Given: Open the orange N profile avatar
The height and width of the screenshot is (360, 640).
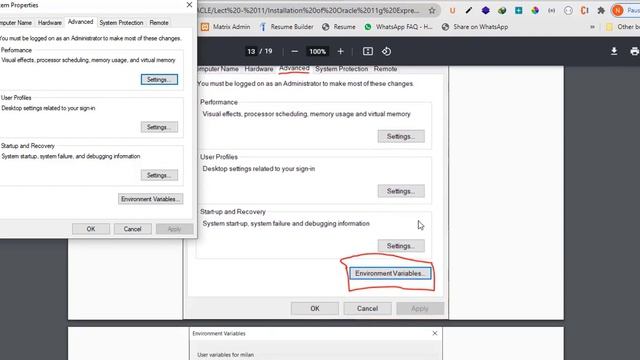Looking at the screenshot, I should tap(618, 11).
